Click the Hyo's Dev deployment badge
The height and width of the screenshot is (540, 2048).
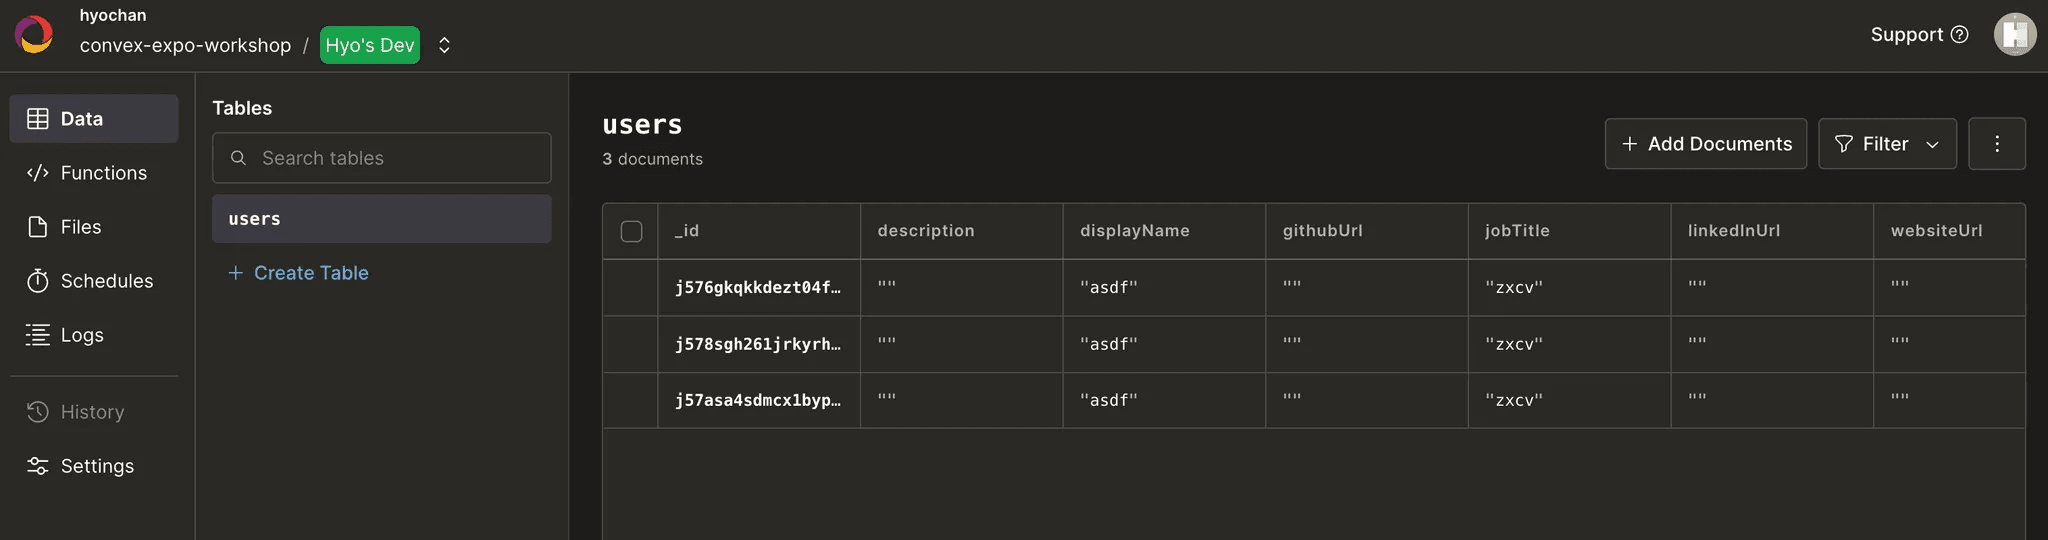pos(369,45)
